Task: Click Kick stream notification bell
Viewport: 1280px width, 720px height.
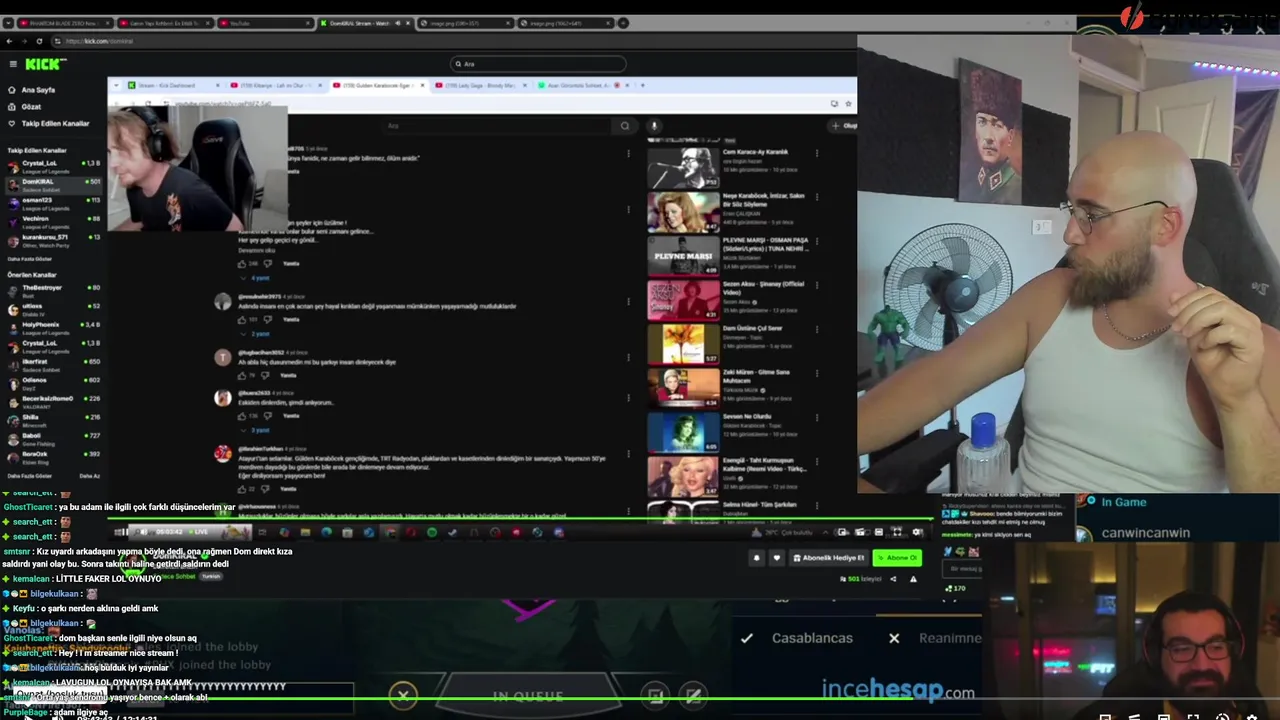Action: click(756, 558)
